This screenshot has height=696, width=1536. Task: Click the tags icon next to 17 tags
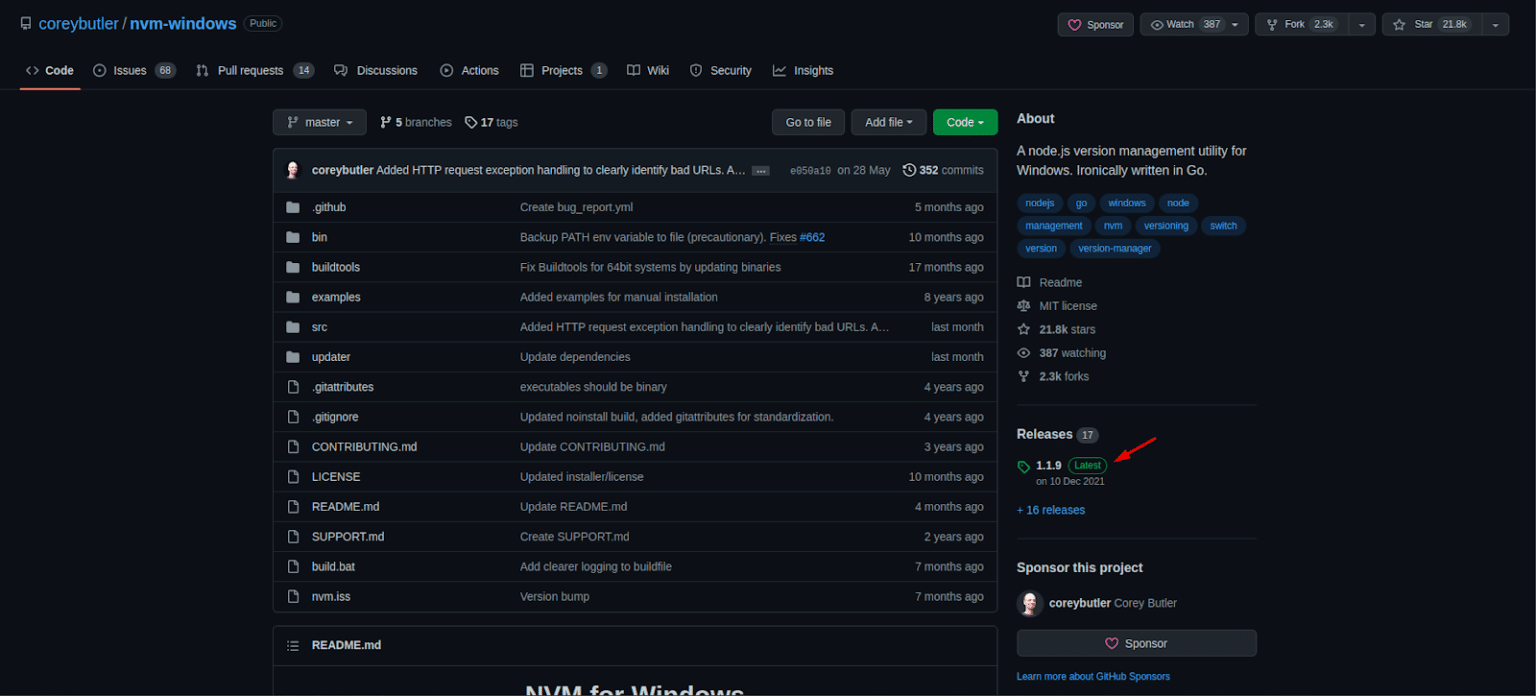point(470,122)
